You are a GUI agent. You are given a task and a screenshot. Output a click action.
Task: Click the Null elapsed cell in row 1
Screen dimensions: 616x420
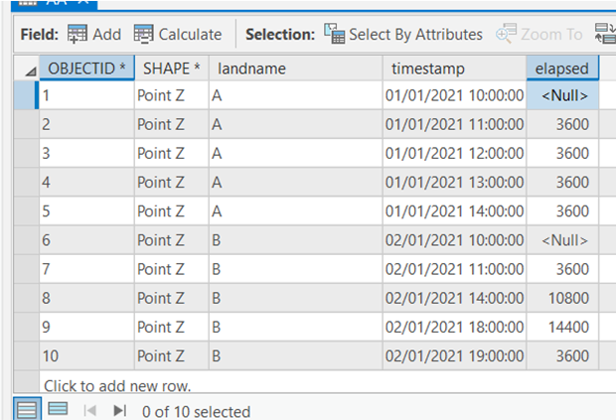click(x=565, y=96)
